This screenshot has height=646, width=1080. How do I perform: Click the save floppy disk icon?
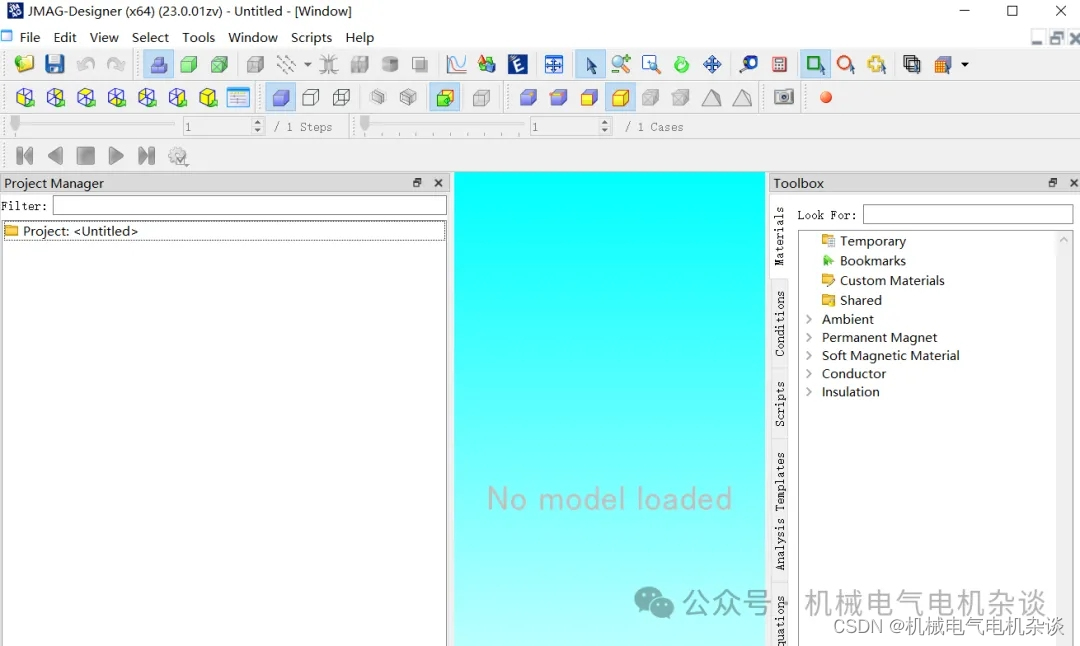54,65
